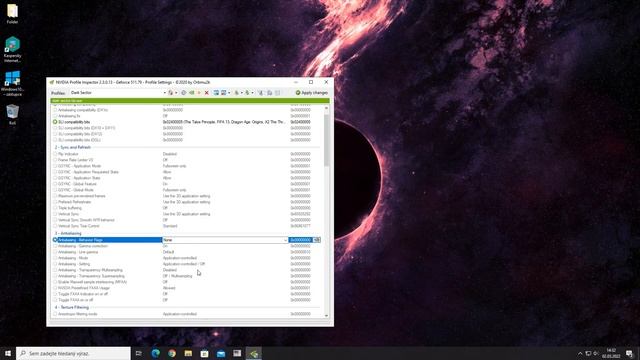This screenshot has height=360, width=640.
Task: Click Apply changes button
Action: click(312, 93)
